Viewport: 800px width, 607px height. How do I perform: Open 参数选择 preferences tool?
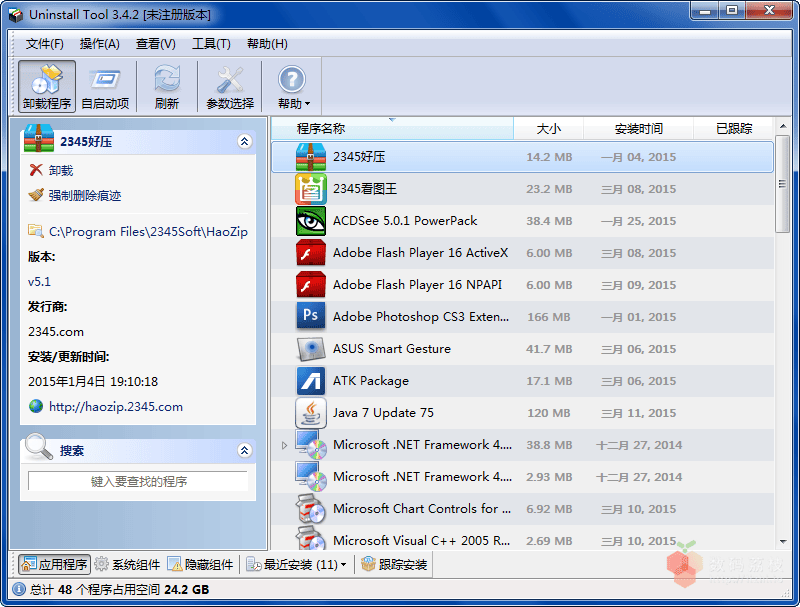(x=230, y=86)
